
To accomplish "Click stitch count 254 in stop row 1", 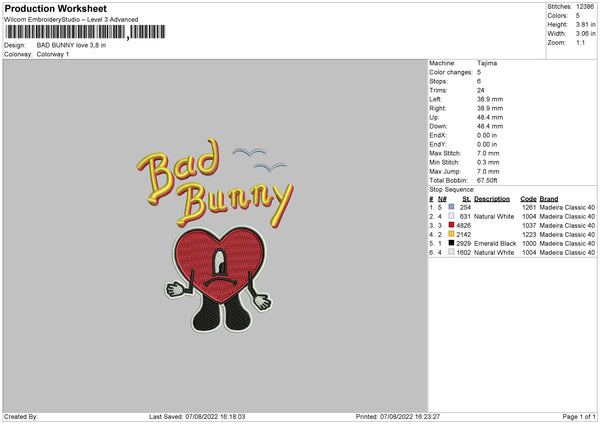I will pyautogui.click(x=465, y=207).
